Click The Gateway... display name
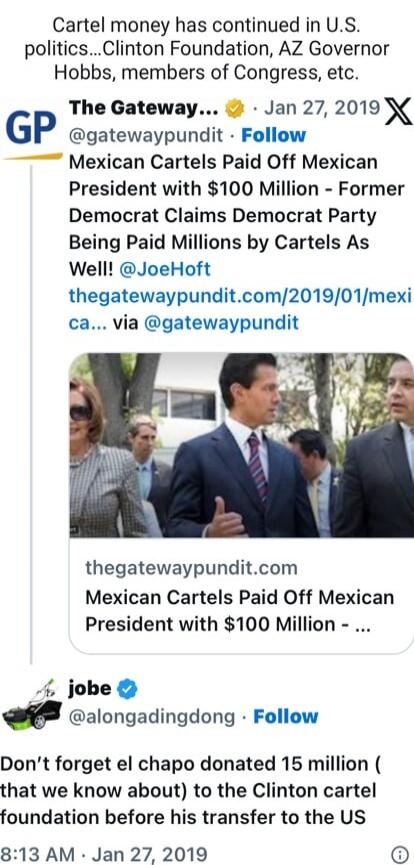The height and width of the screenshot is (865, 414). click(x=144, y=109)
